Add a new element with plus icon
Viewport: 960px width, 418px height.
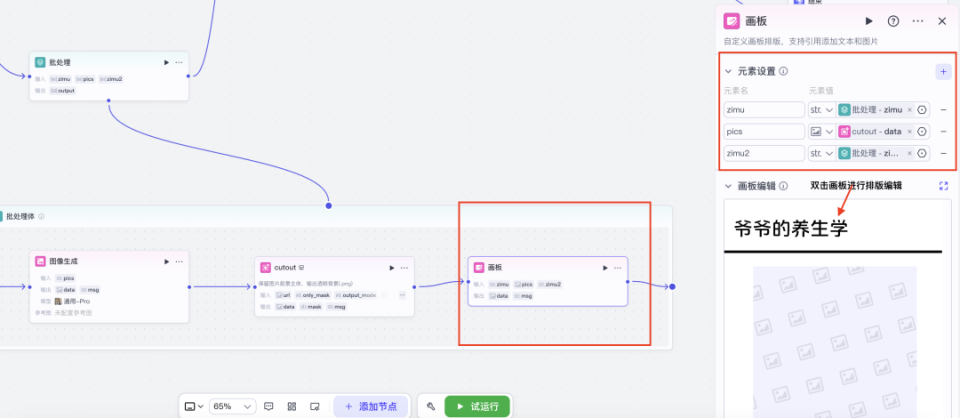click(x=943, y=72)
